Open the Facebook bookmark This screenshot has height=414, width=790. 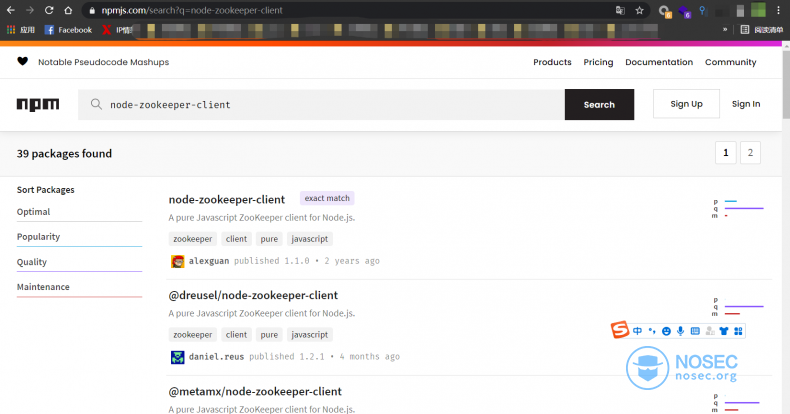tap(68, 30)
